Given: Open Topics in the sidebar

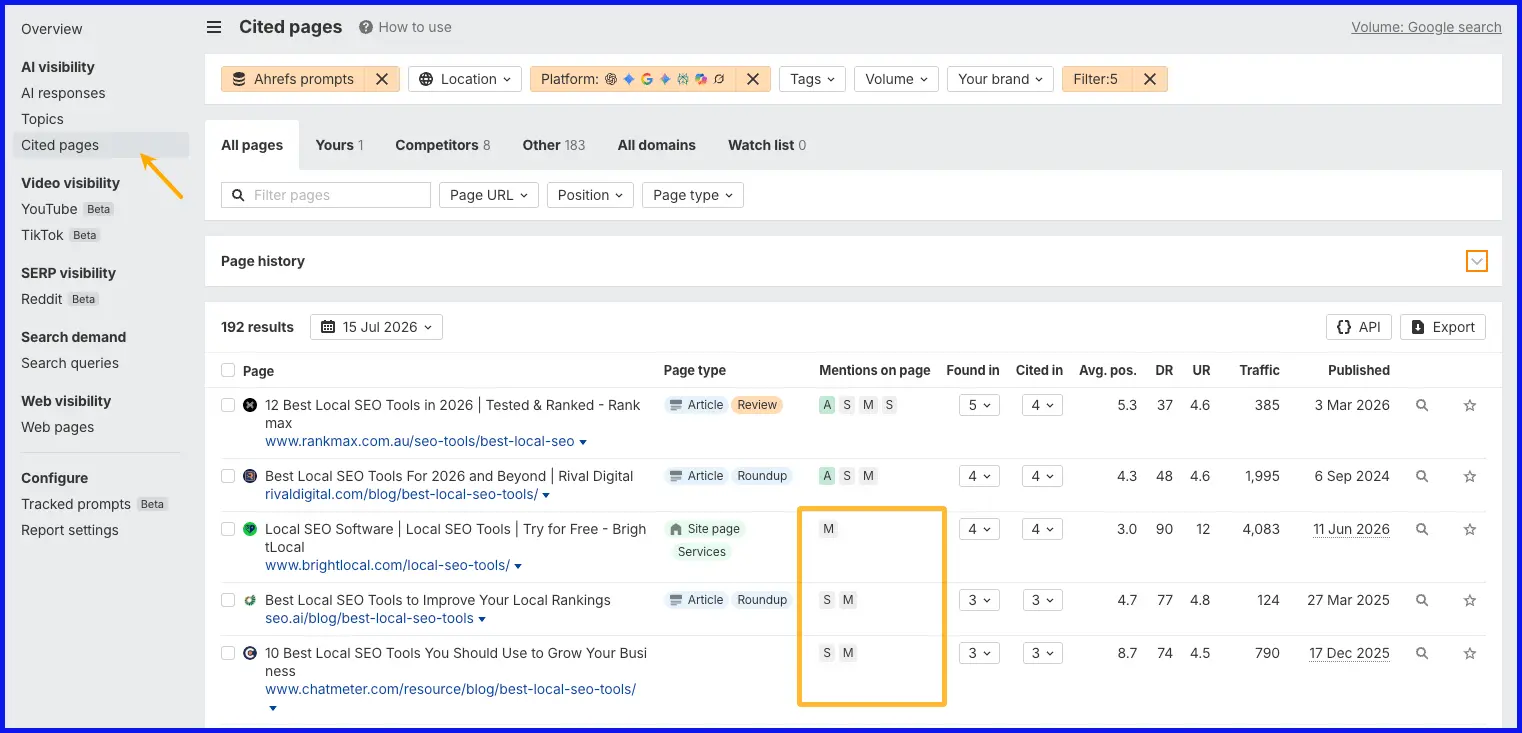Looking at the screenshot, I should pos(42,119).
